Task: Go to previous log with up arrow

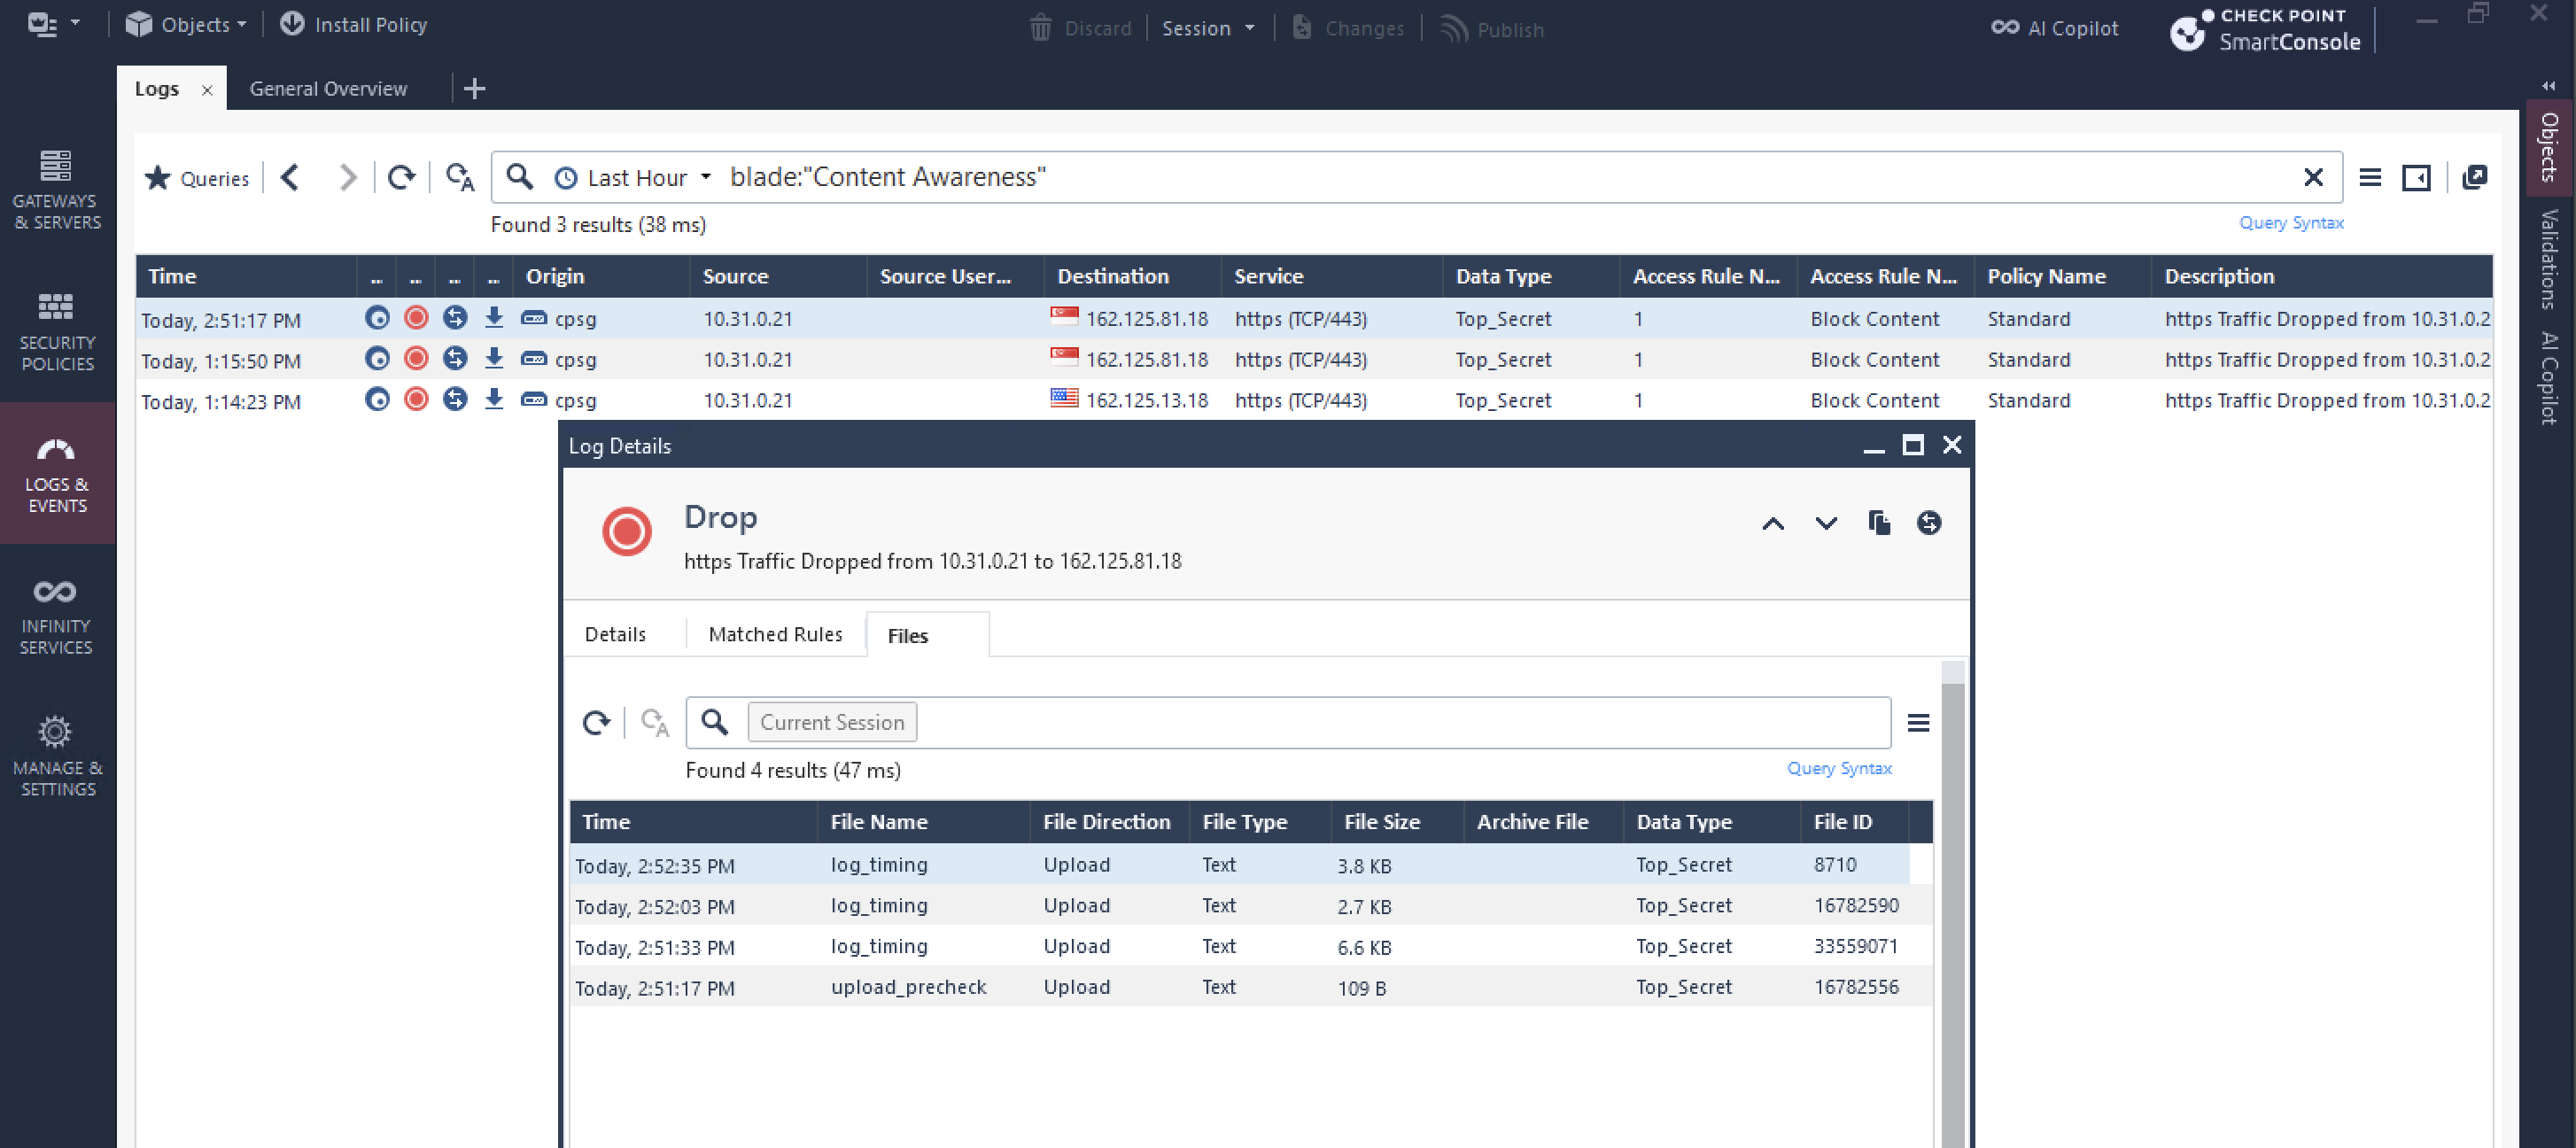Action: pos(1772,523)
